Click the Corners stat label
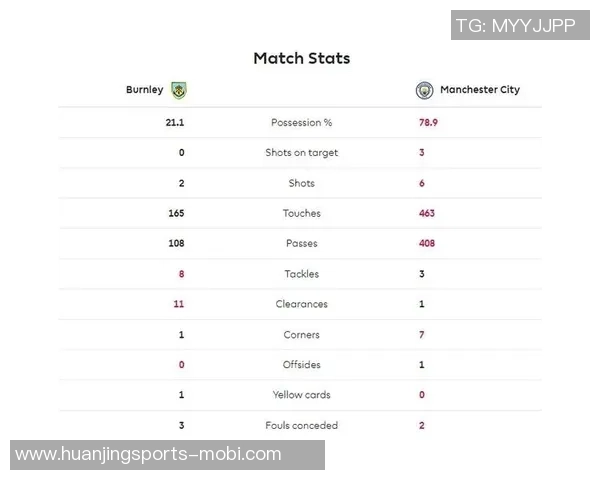Screen dimensions: 600x480 [x=301, y=335]
